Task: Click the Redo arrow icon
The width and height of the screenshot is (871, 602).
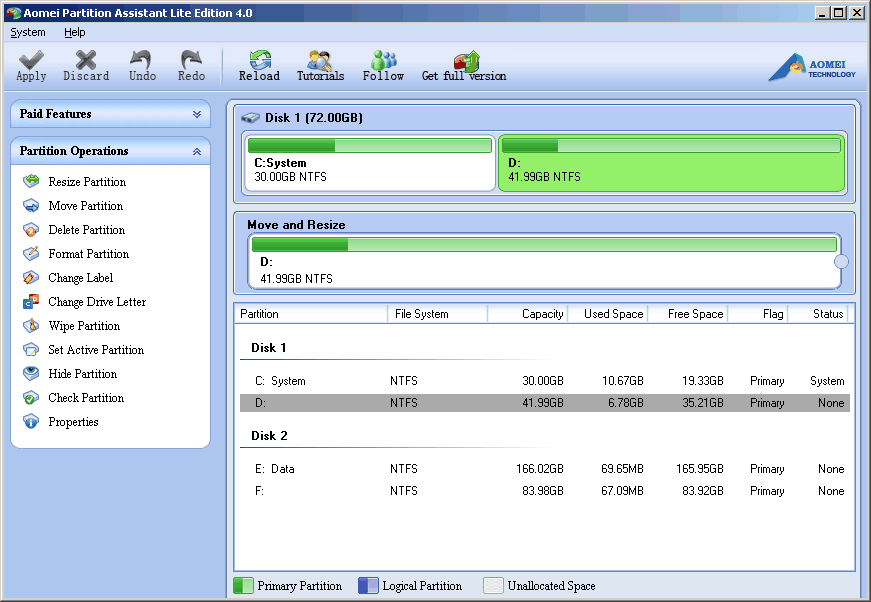Action: click(x=191, y=59)
